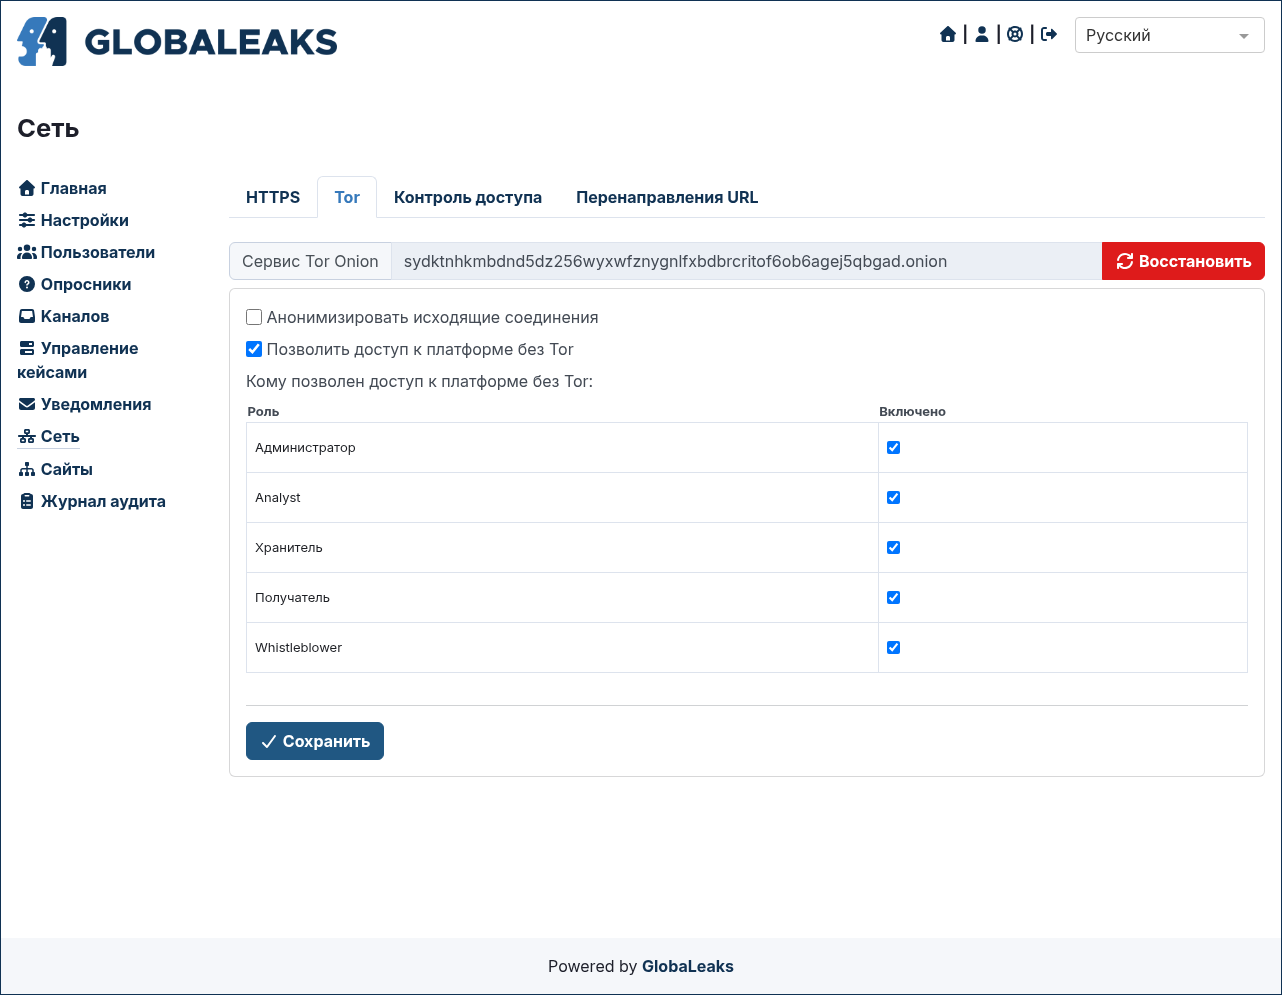This screenshot has height=995, width=1282.
Task: Click the Сеть page heading
Action: pos(48,128)
